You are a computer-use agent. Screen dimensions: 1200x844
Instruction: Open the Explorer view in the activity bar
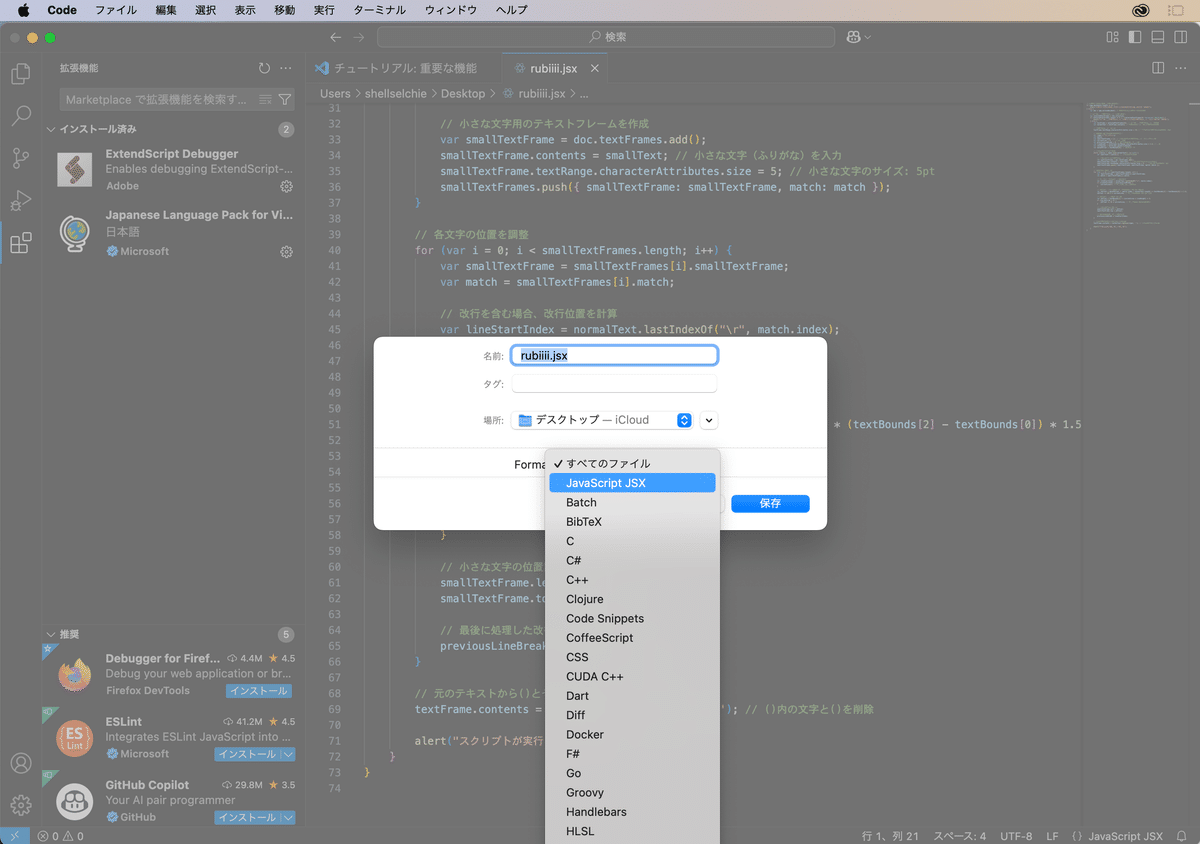21,73
